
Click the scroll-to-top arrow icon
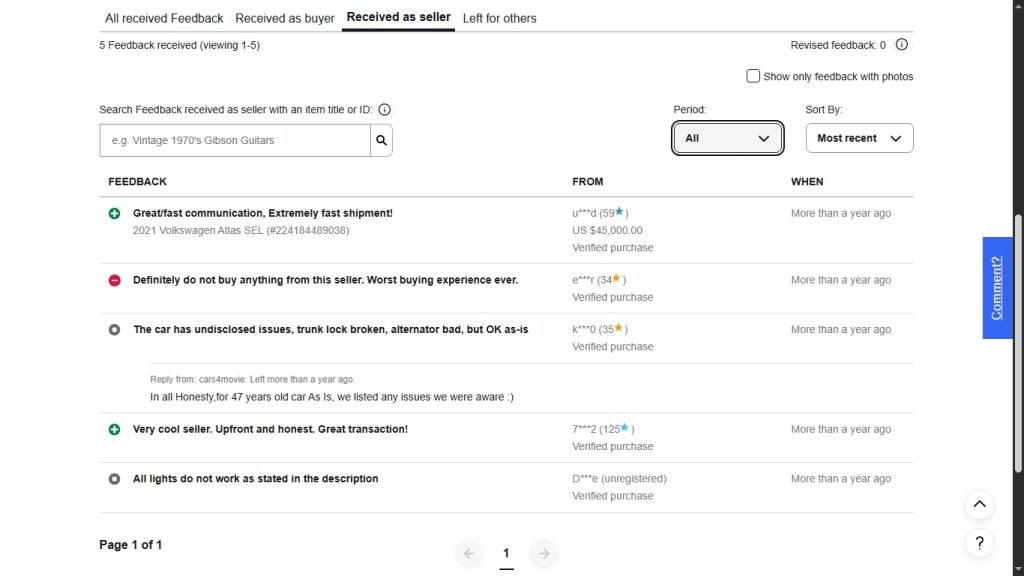coord(979,504)
